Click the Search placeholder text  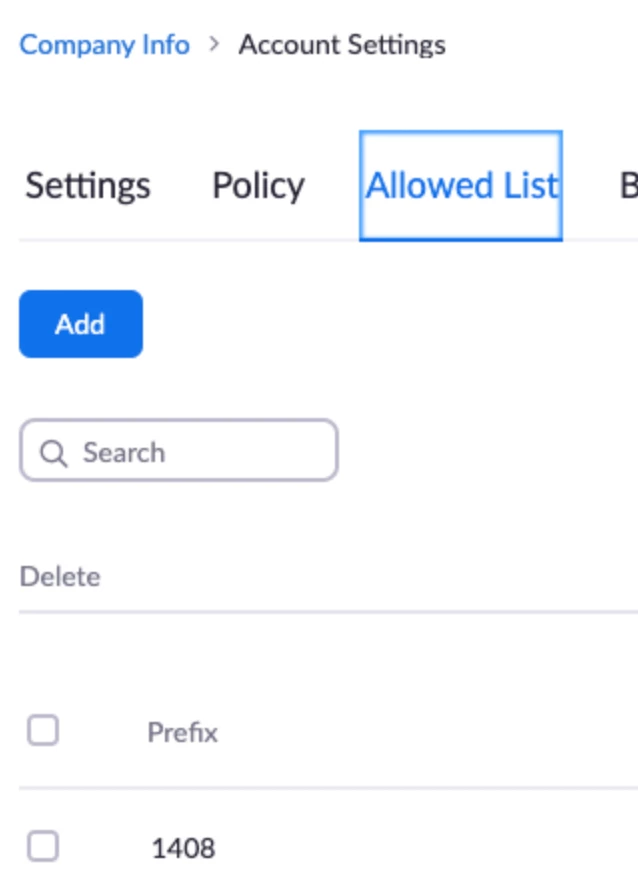click(x=124, y=453)
